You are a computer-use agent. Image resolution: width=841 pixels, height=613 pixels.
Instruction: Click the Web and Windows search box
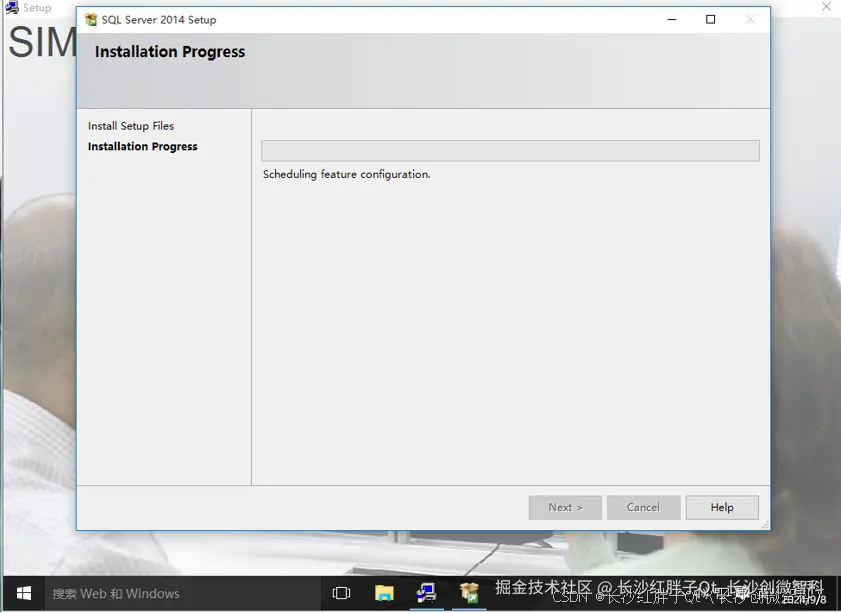[182, 593]
